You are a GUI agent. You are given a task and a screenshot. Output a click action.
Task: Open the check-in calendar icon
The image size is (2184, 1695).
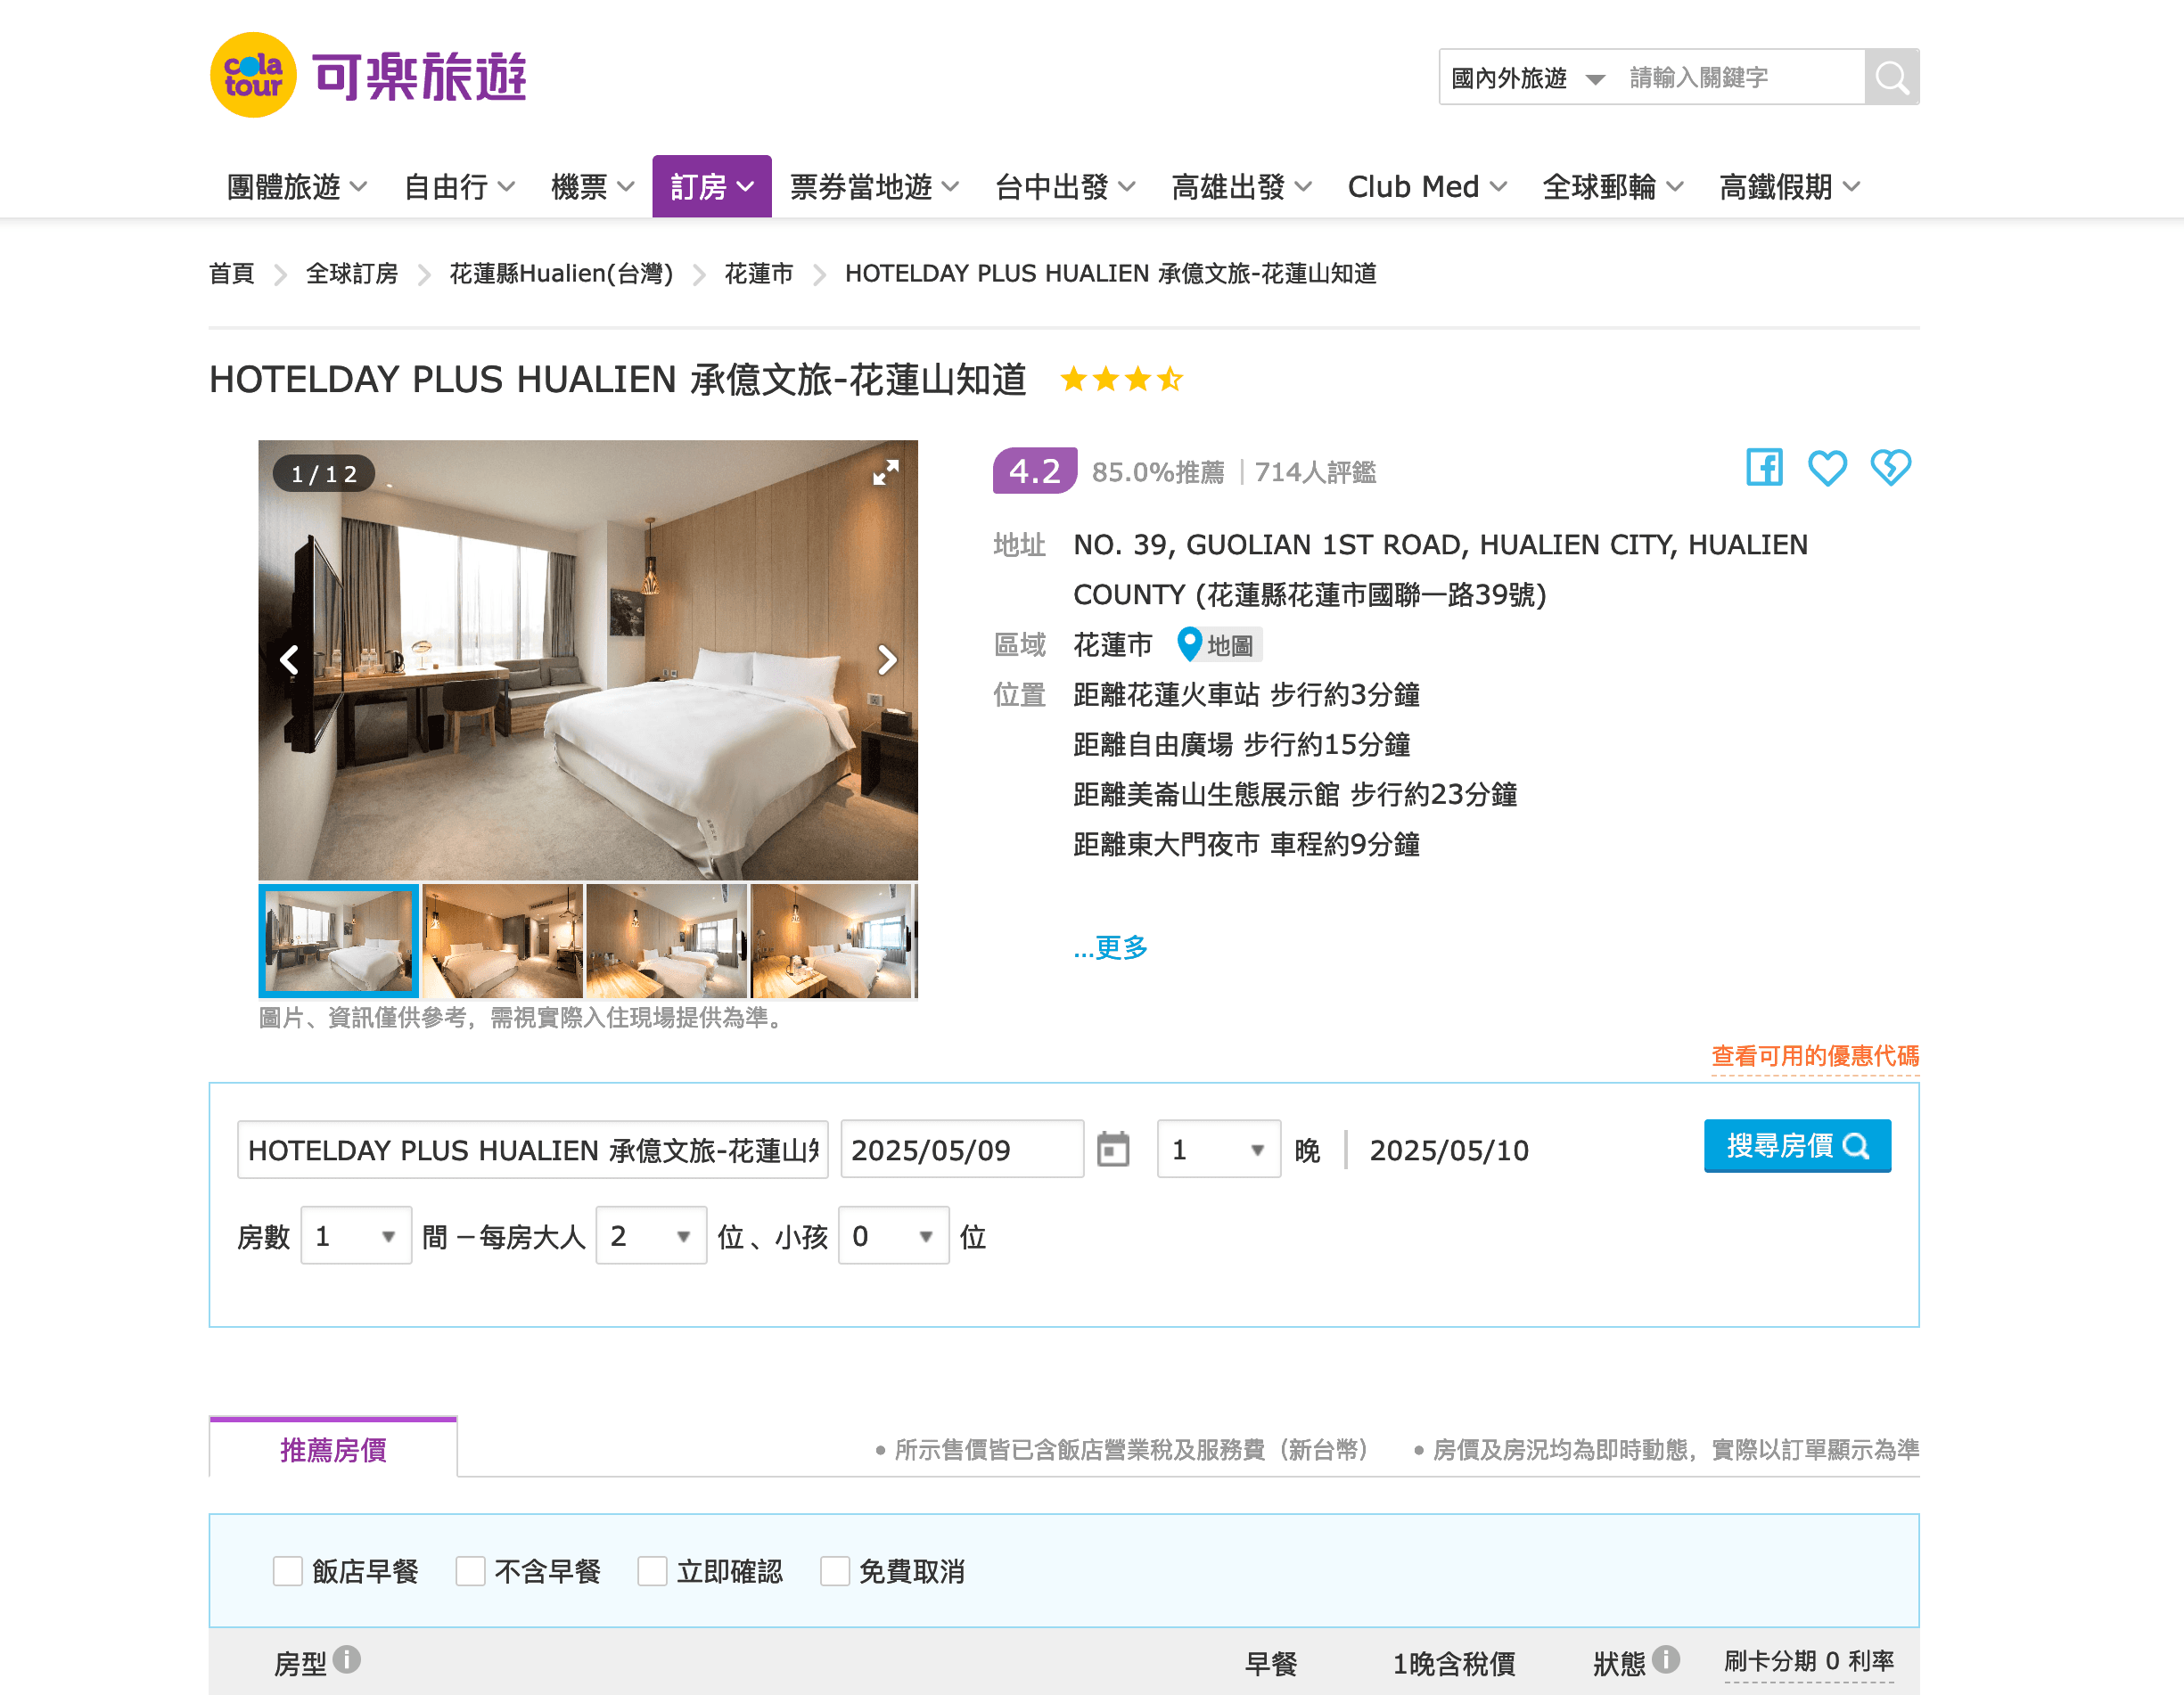pos(1113,1149)
